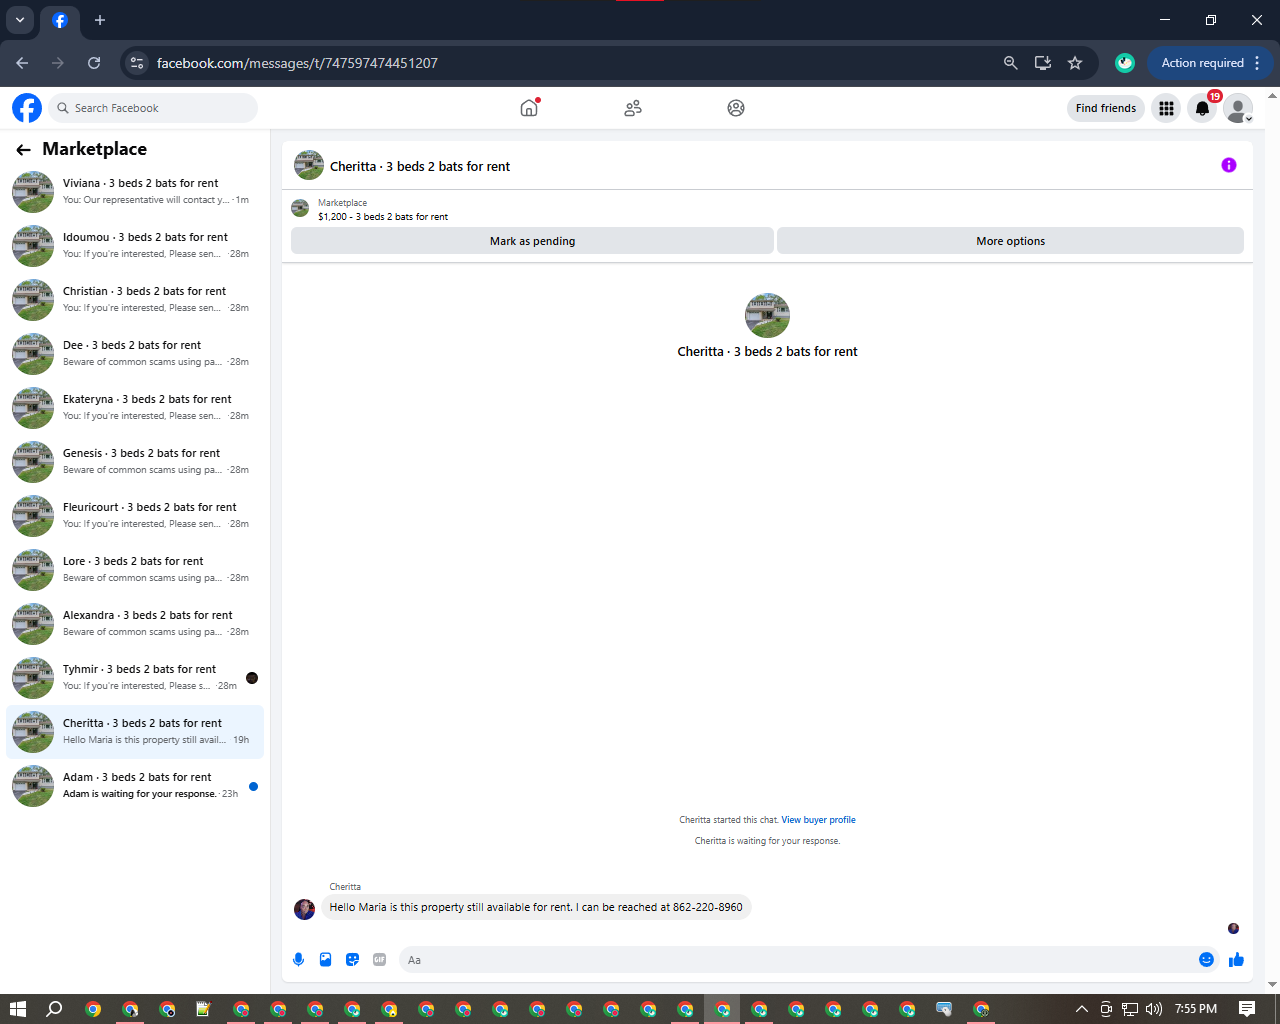Click the Search Facebook field
Screen dimensions: 1280x1024
[153, 108]
